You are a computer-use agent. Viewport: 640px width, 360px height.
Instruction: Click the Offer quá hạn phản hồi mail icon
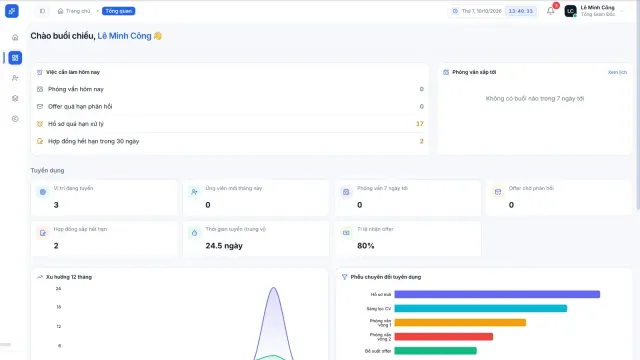40,107
